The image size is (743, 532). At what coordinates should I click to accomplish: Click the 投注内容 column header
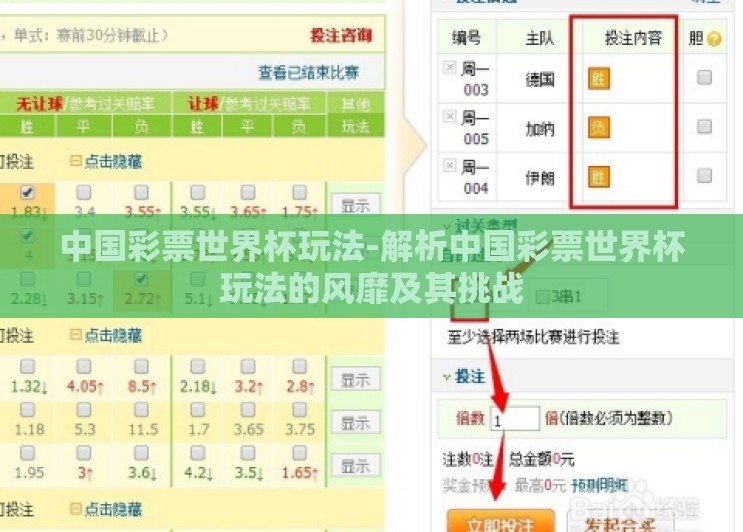point(633,38)
